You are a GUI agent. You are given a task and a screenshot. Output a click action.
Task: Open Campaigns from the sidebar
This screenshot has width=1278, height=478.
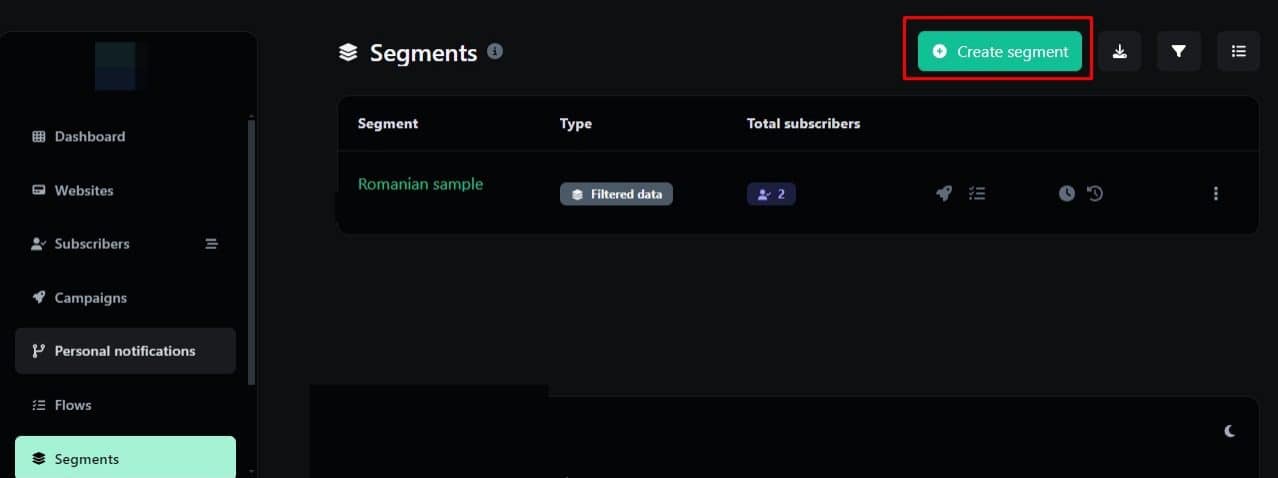coord(90,298)
